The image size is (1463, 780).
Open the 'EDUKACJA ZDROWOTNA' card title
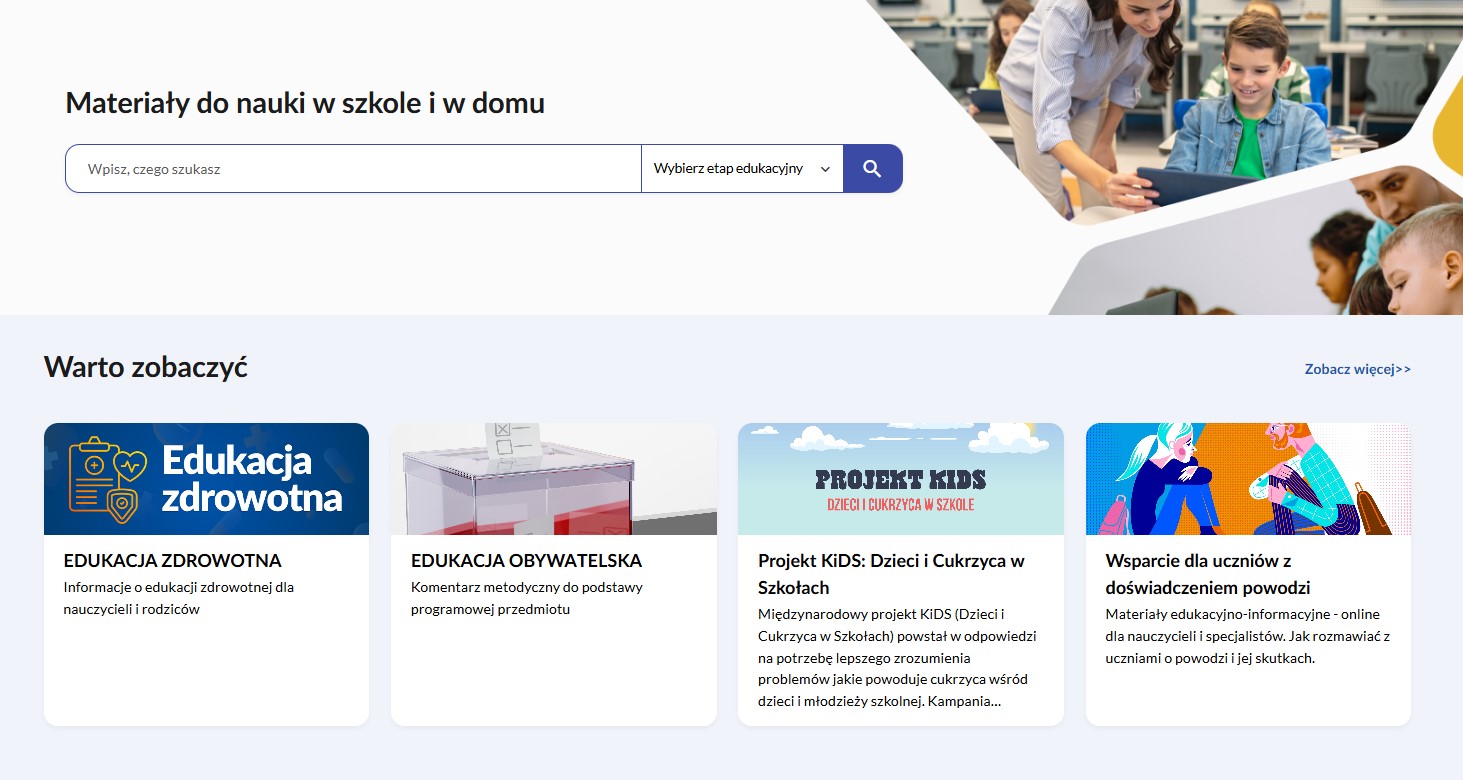coord(172,561)
